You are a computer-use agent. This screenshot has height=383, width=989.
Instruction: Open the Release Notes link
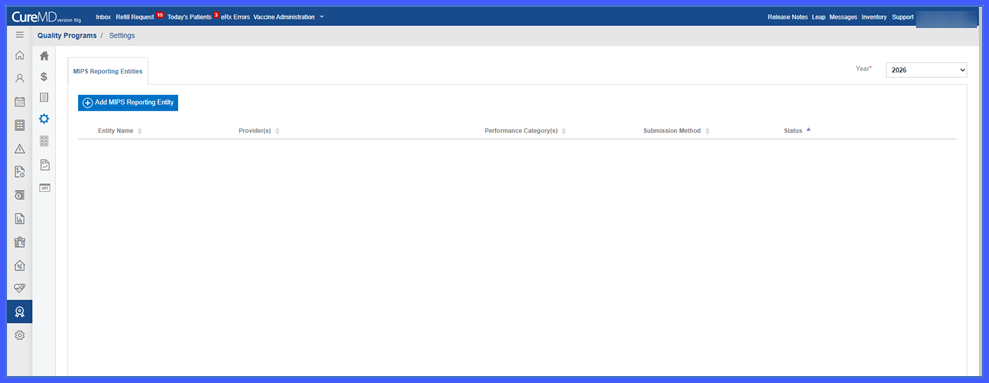click(x=787, y=17)
